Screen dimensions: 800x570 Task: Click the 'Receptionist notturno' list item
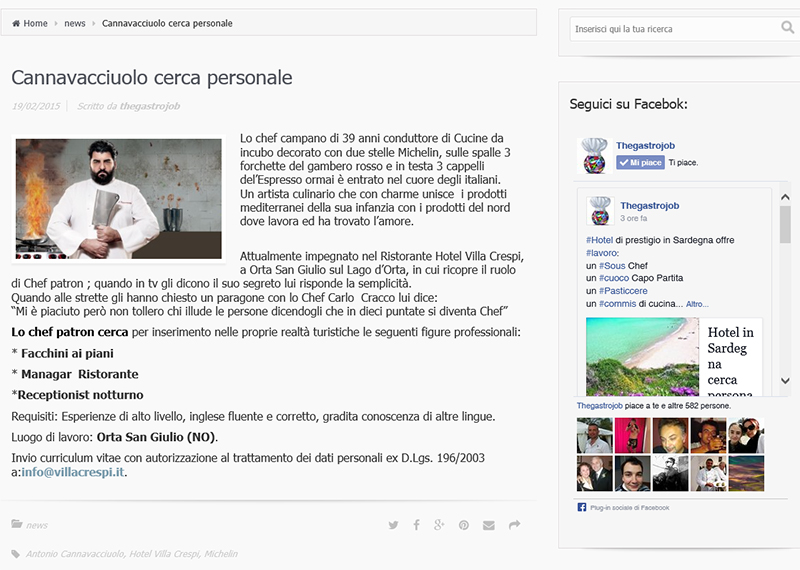click(x=80, y=395)
